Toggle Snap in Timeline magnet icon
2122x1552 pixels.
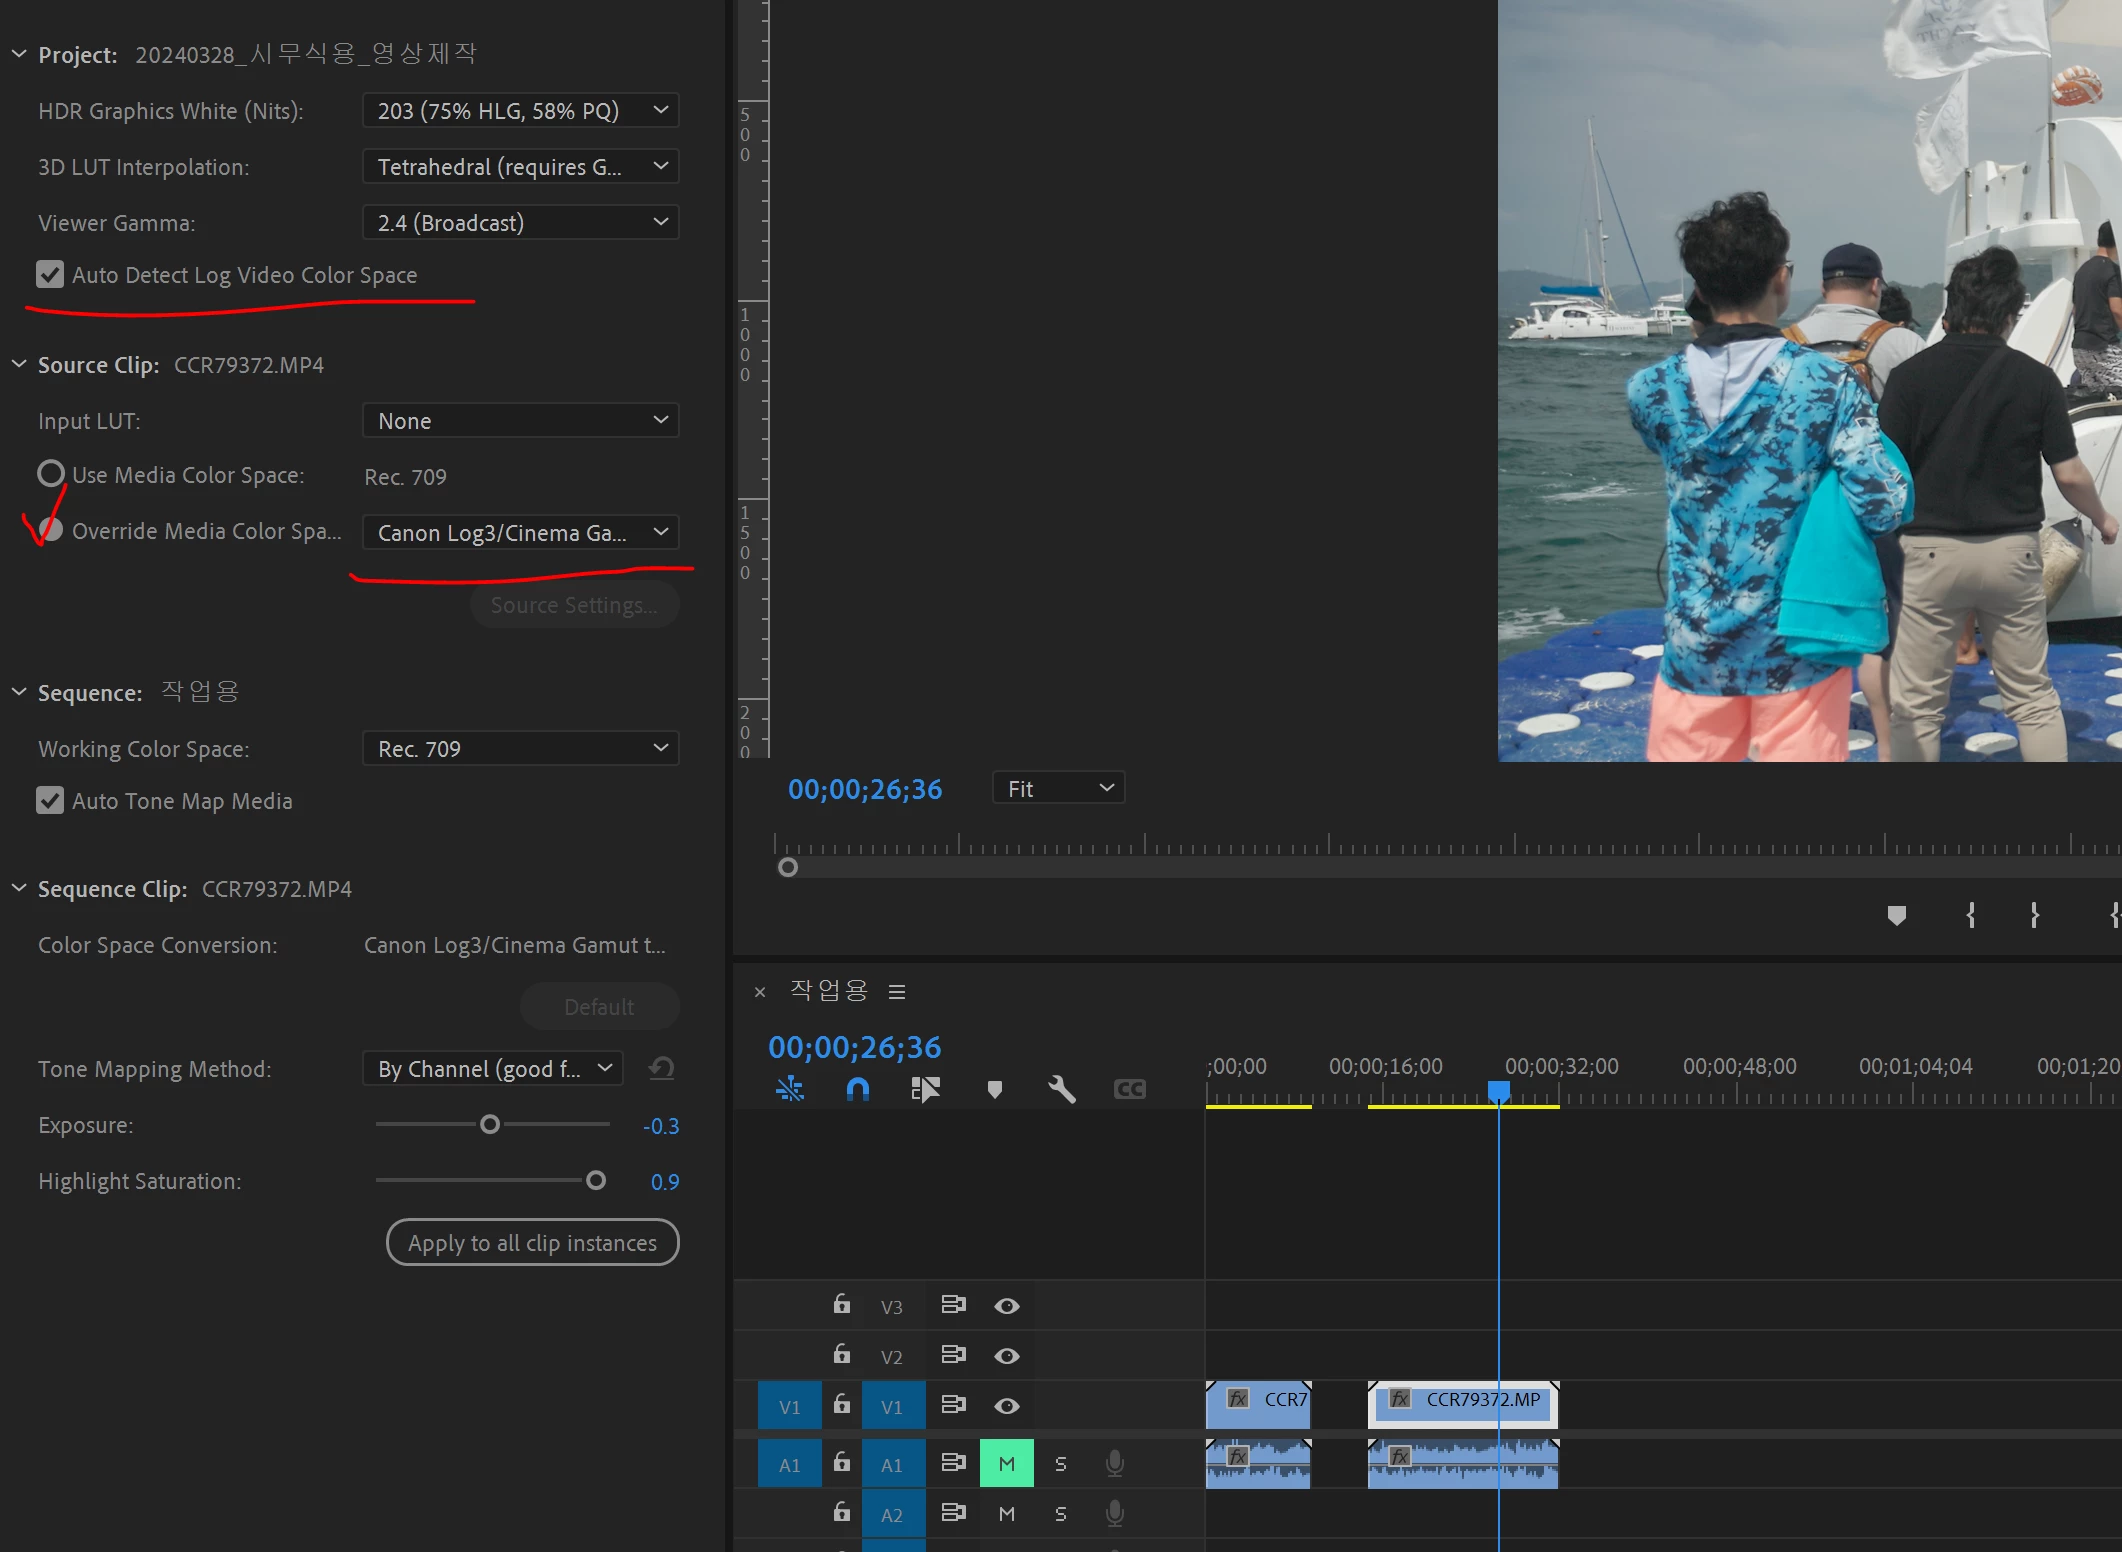tap(857, 1089)
